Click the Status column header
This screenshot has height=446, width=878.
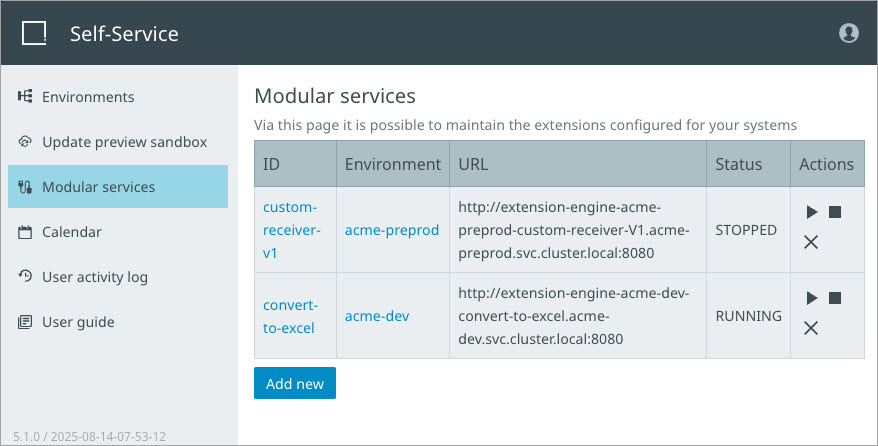pos(739,164)
